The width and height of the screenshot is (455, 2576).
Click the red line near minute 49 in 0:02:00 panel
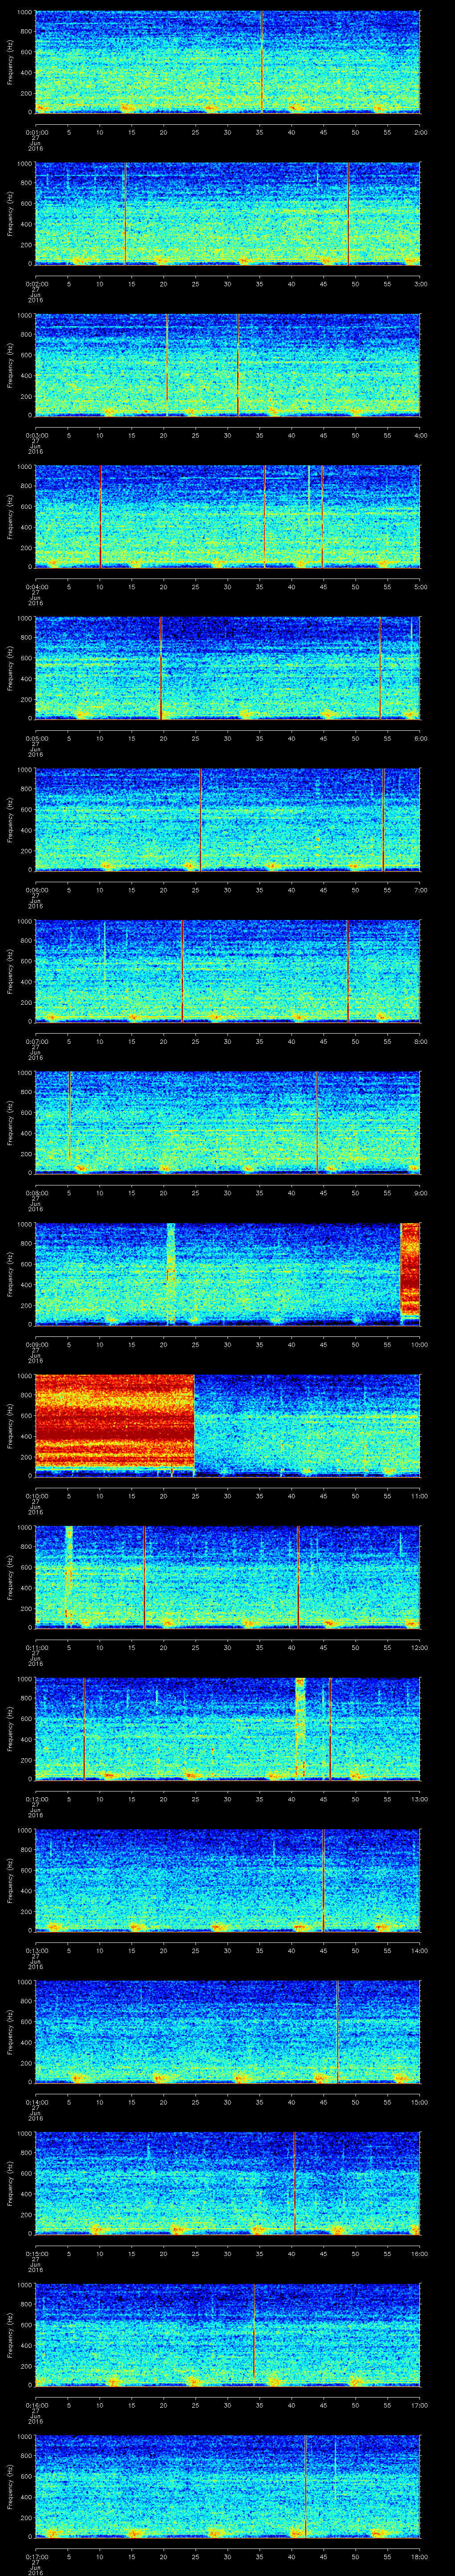point(348,214)
